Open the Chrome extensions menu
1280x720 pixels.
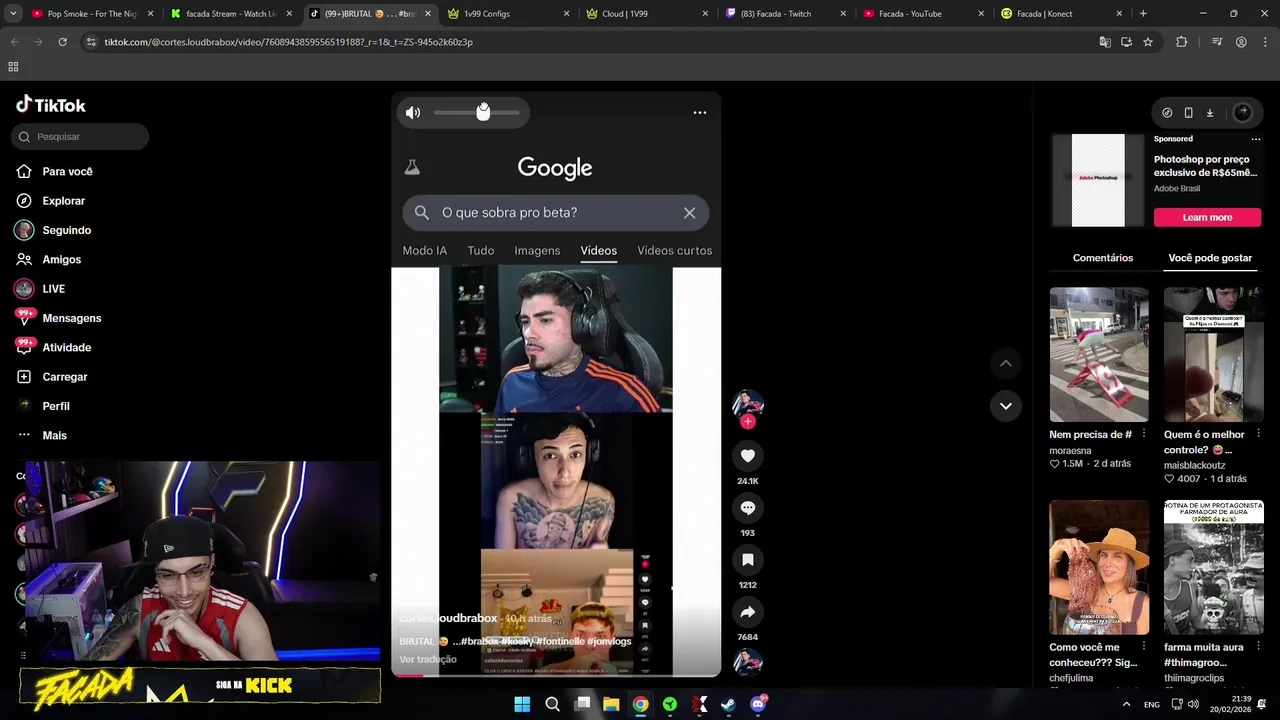[x=1181, y=42]
